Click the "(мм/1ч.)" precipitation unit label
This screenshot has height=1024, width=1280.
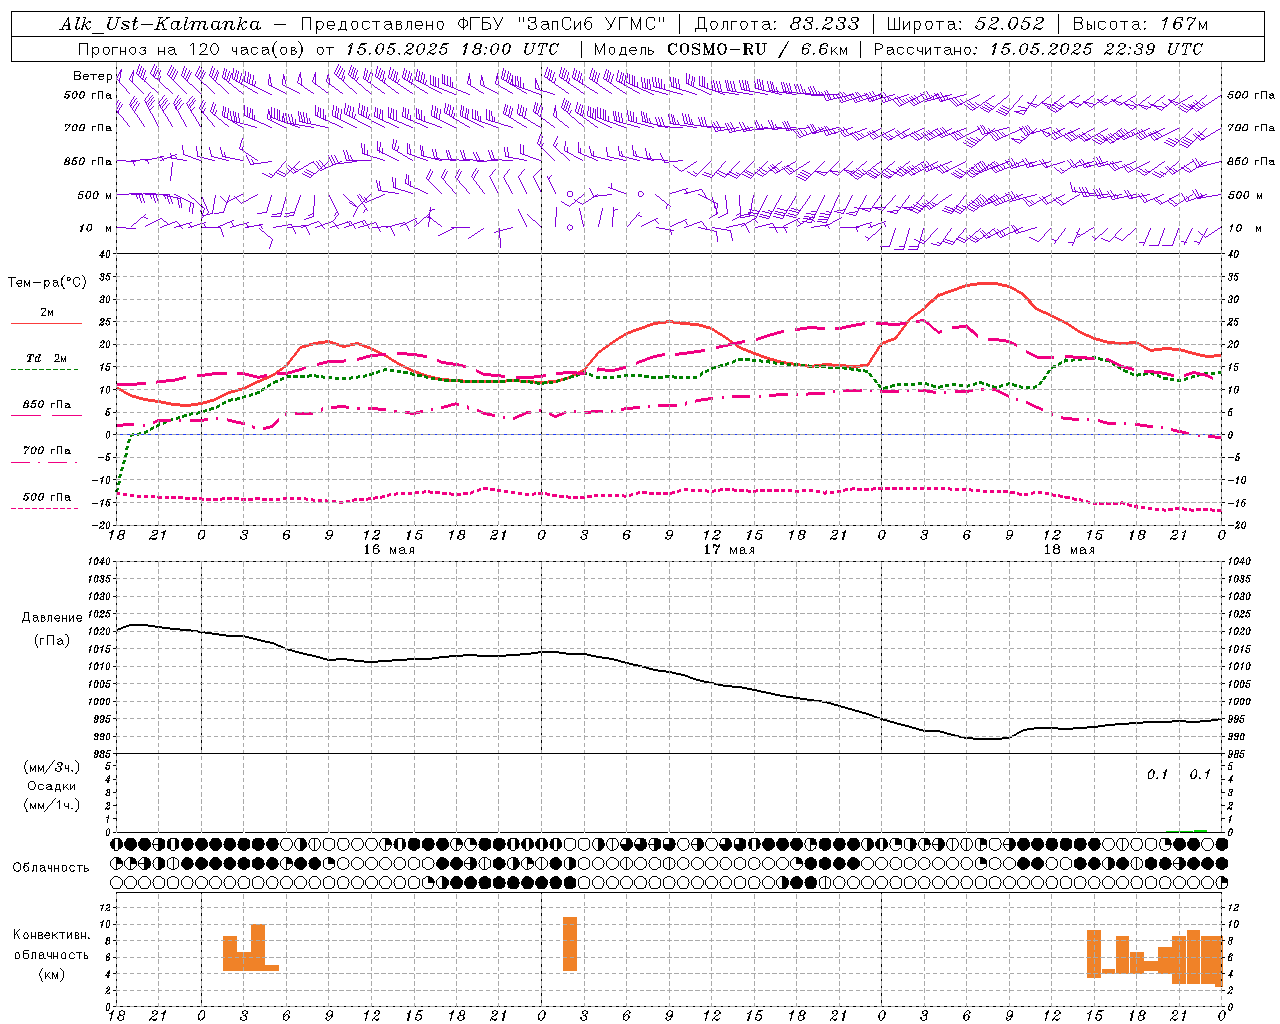pos(52,805)
